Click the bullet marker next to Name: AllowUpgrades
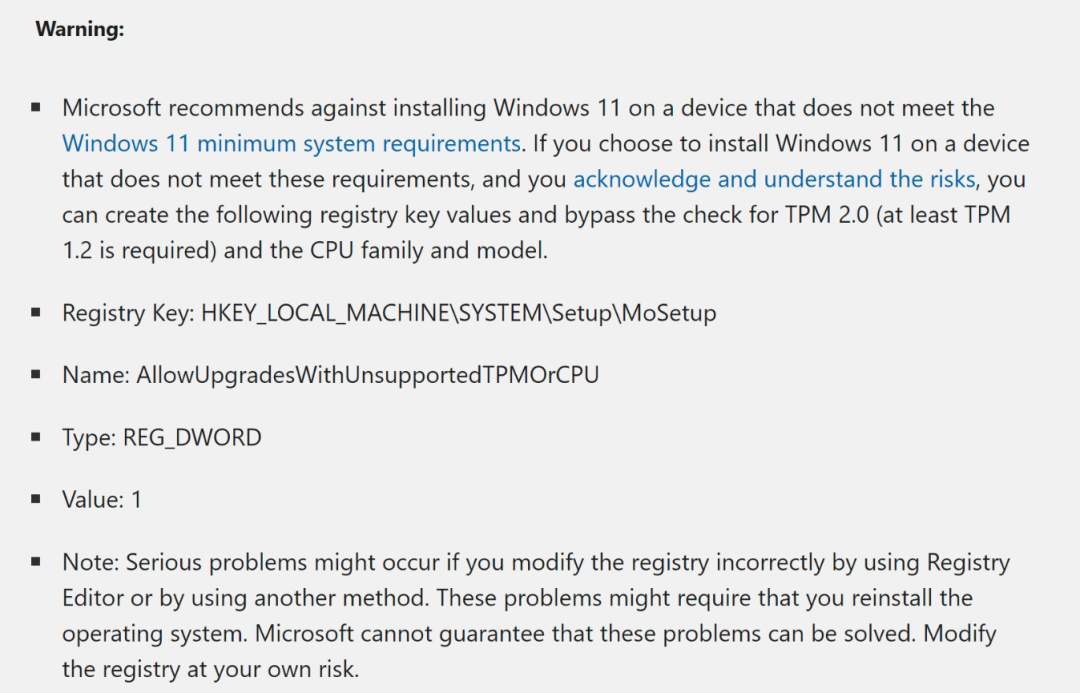 pyautogui.click(x=36, y=374)
